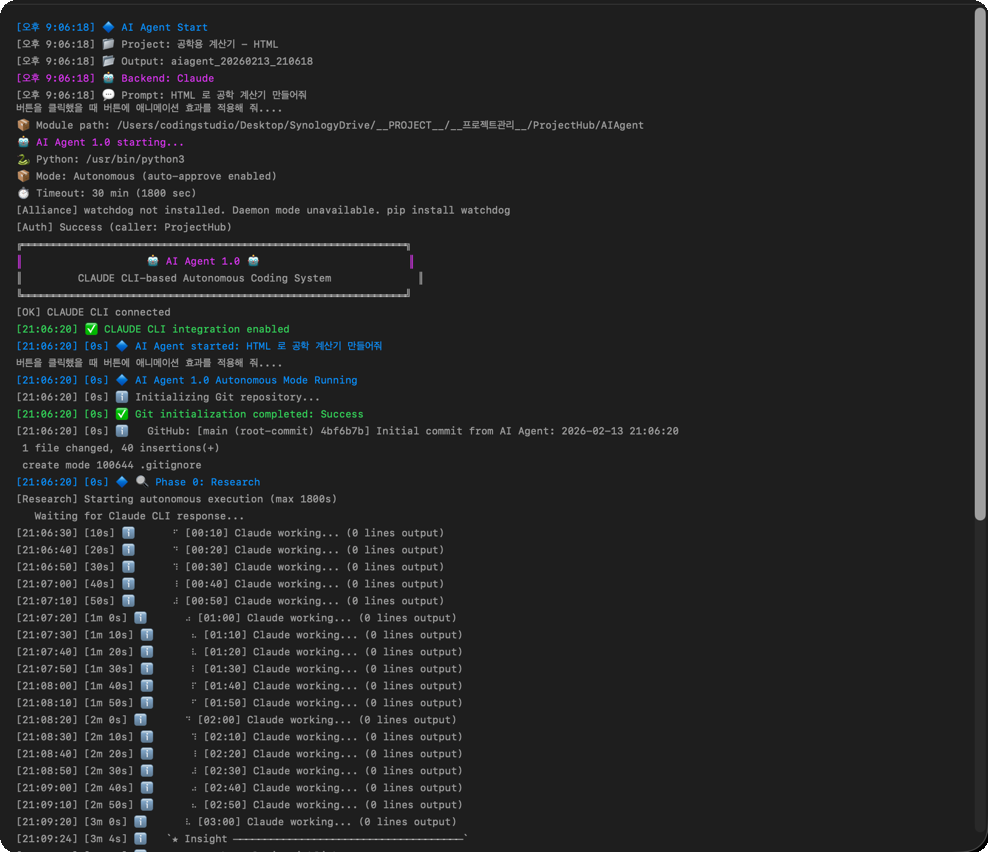Image resolution: width=988 pixels, height=852 pixels.
Task: Click the folder icon on the Project line
Action: point(108,44)
